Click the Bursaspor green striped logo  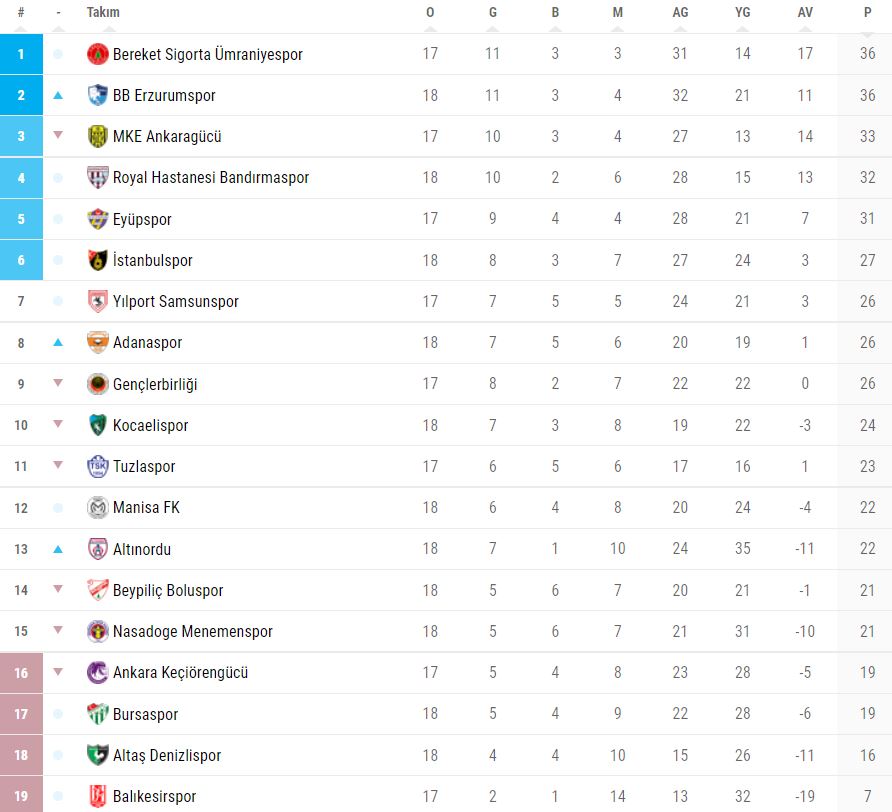pos(97,714)
